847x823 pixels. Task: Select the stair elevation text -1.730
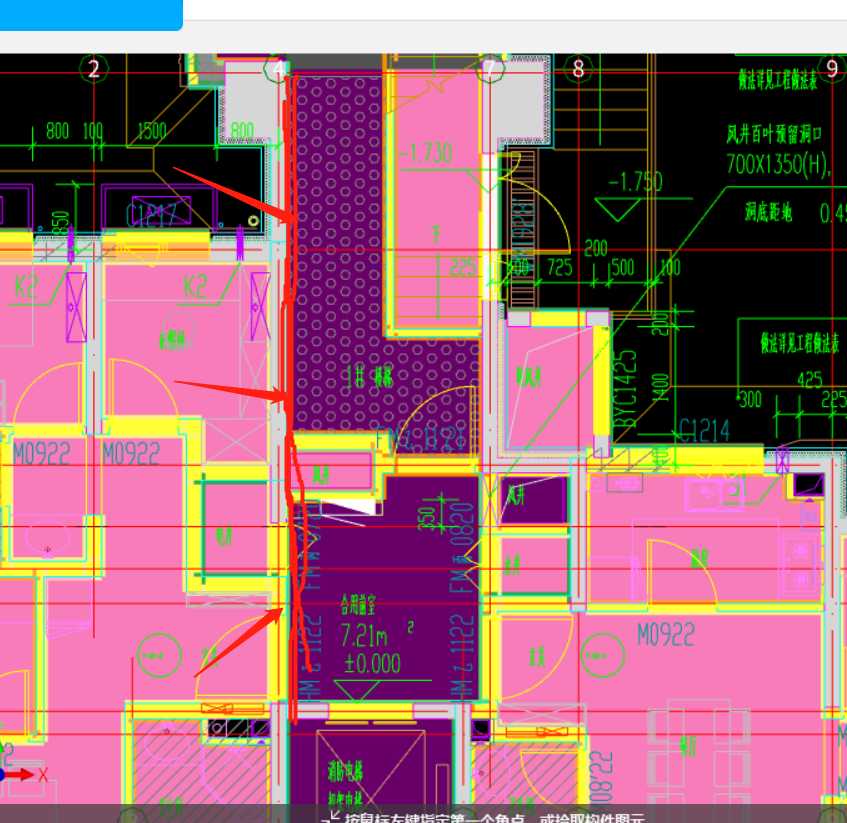click(425, 153)
